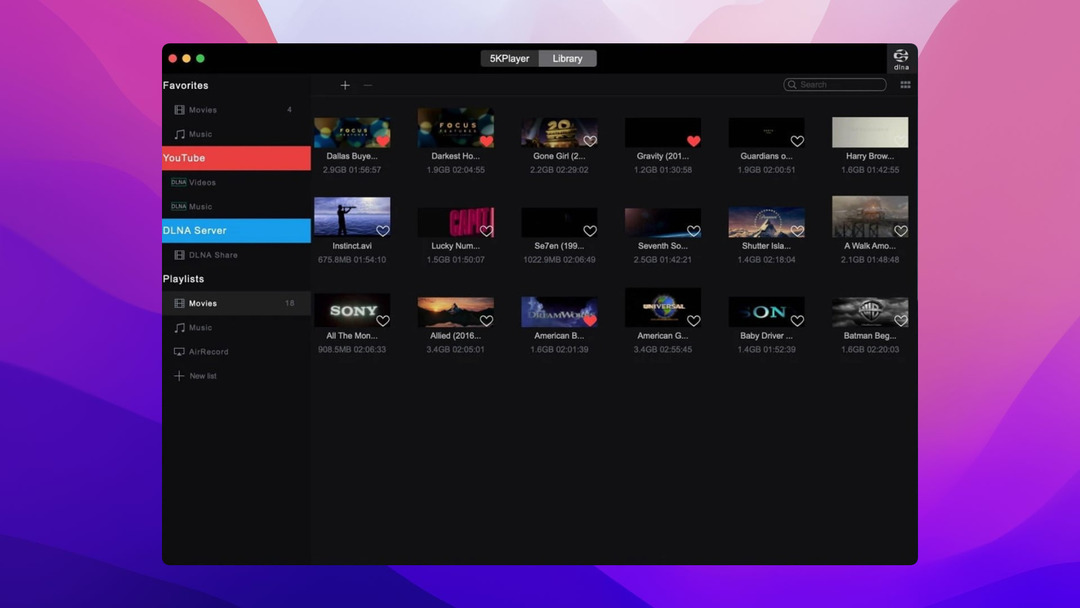Unfavorite American Beauty heart icon
1080x608 pixels.
coord(590,321)
